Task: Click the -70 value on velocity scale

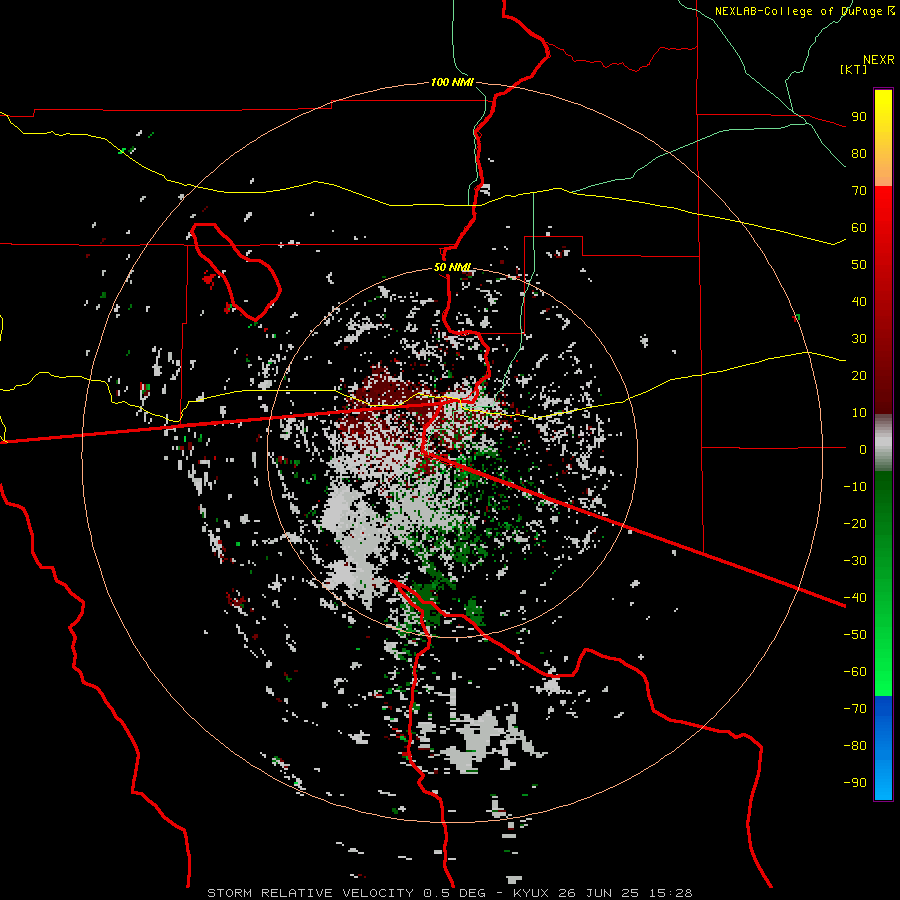Action: 855,709
